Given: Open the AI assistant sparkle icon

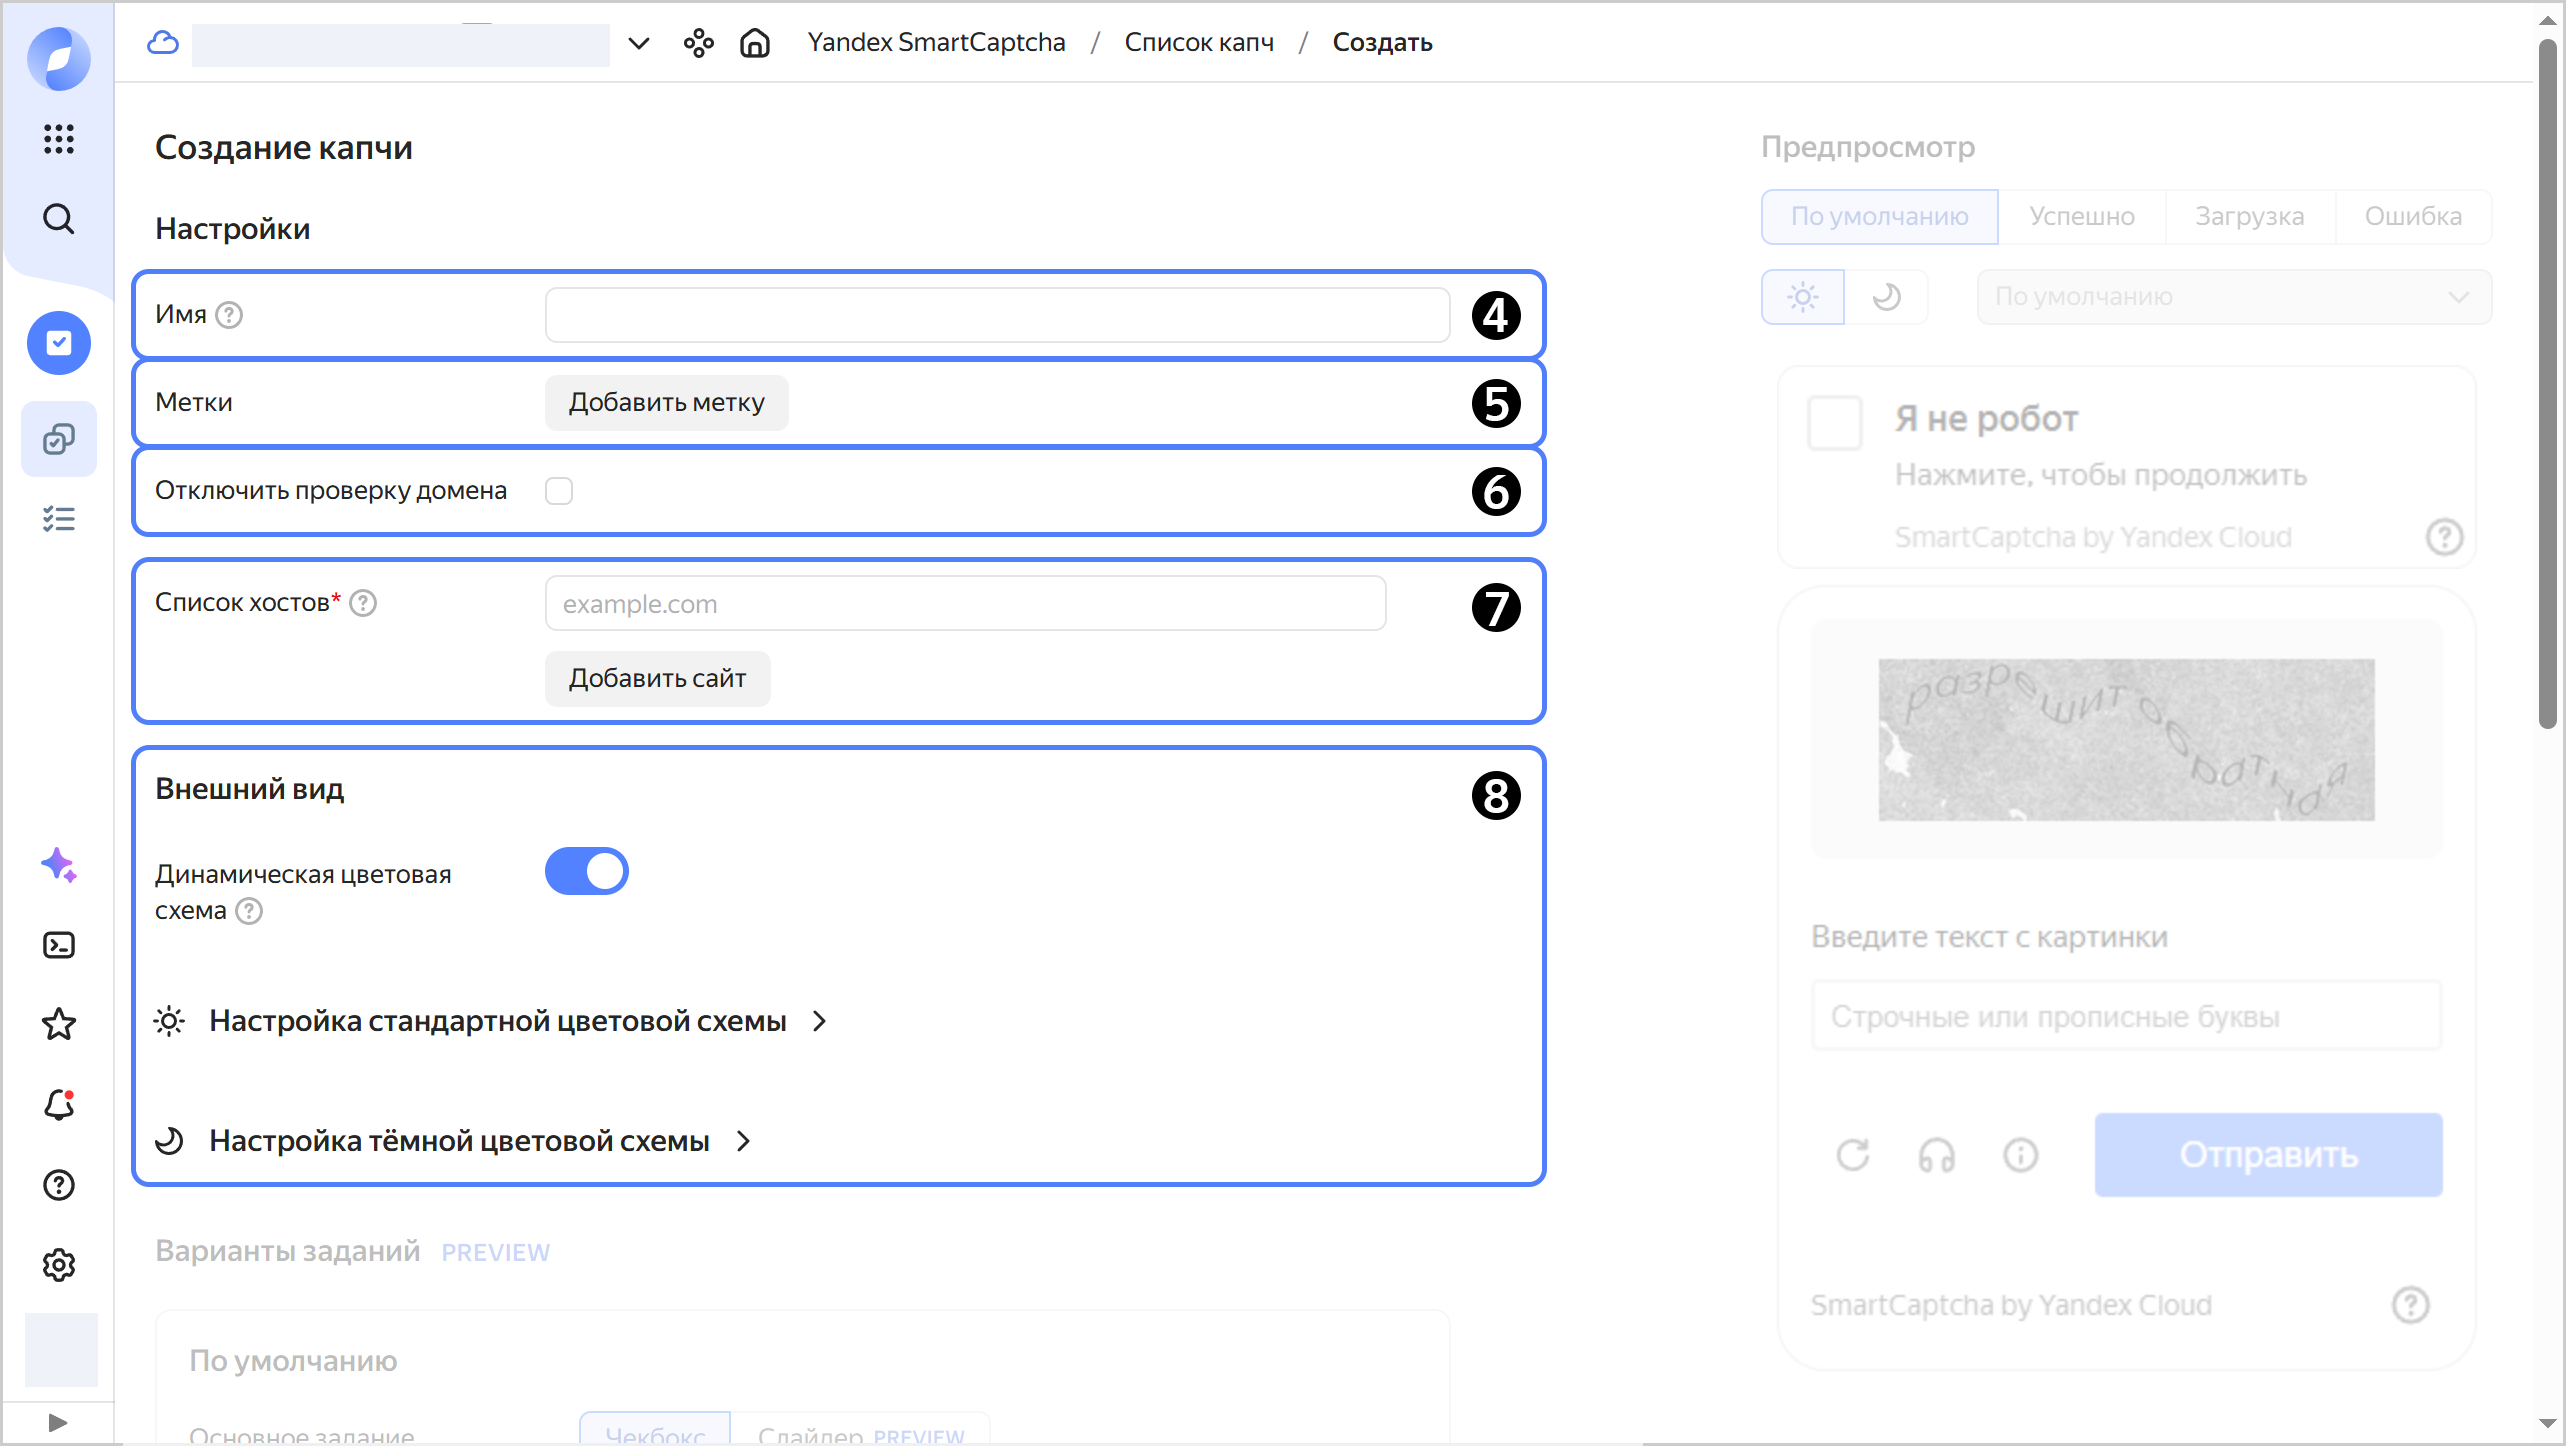Looking at the screenshot, I should (x=59, y=865).
